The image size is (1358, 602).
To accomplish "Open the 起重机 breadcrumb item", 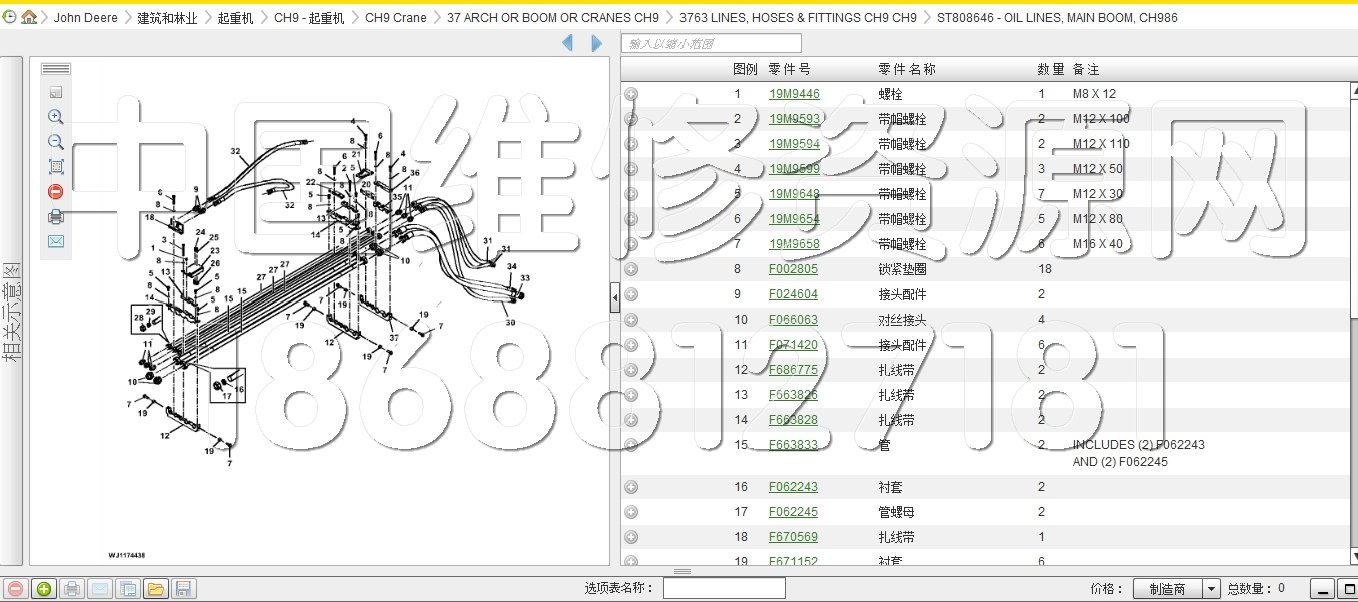I will coord(235,17).
